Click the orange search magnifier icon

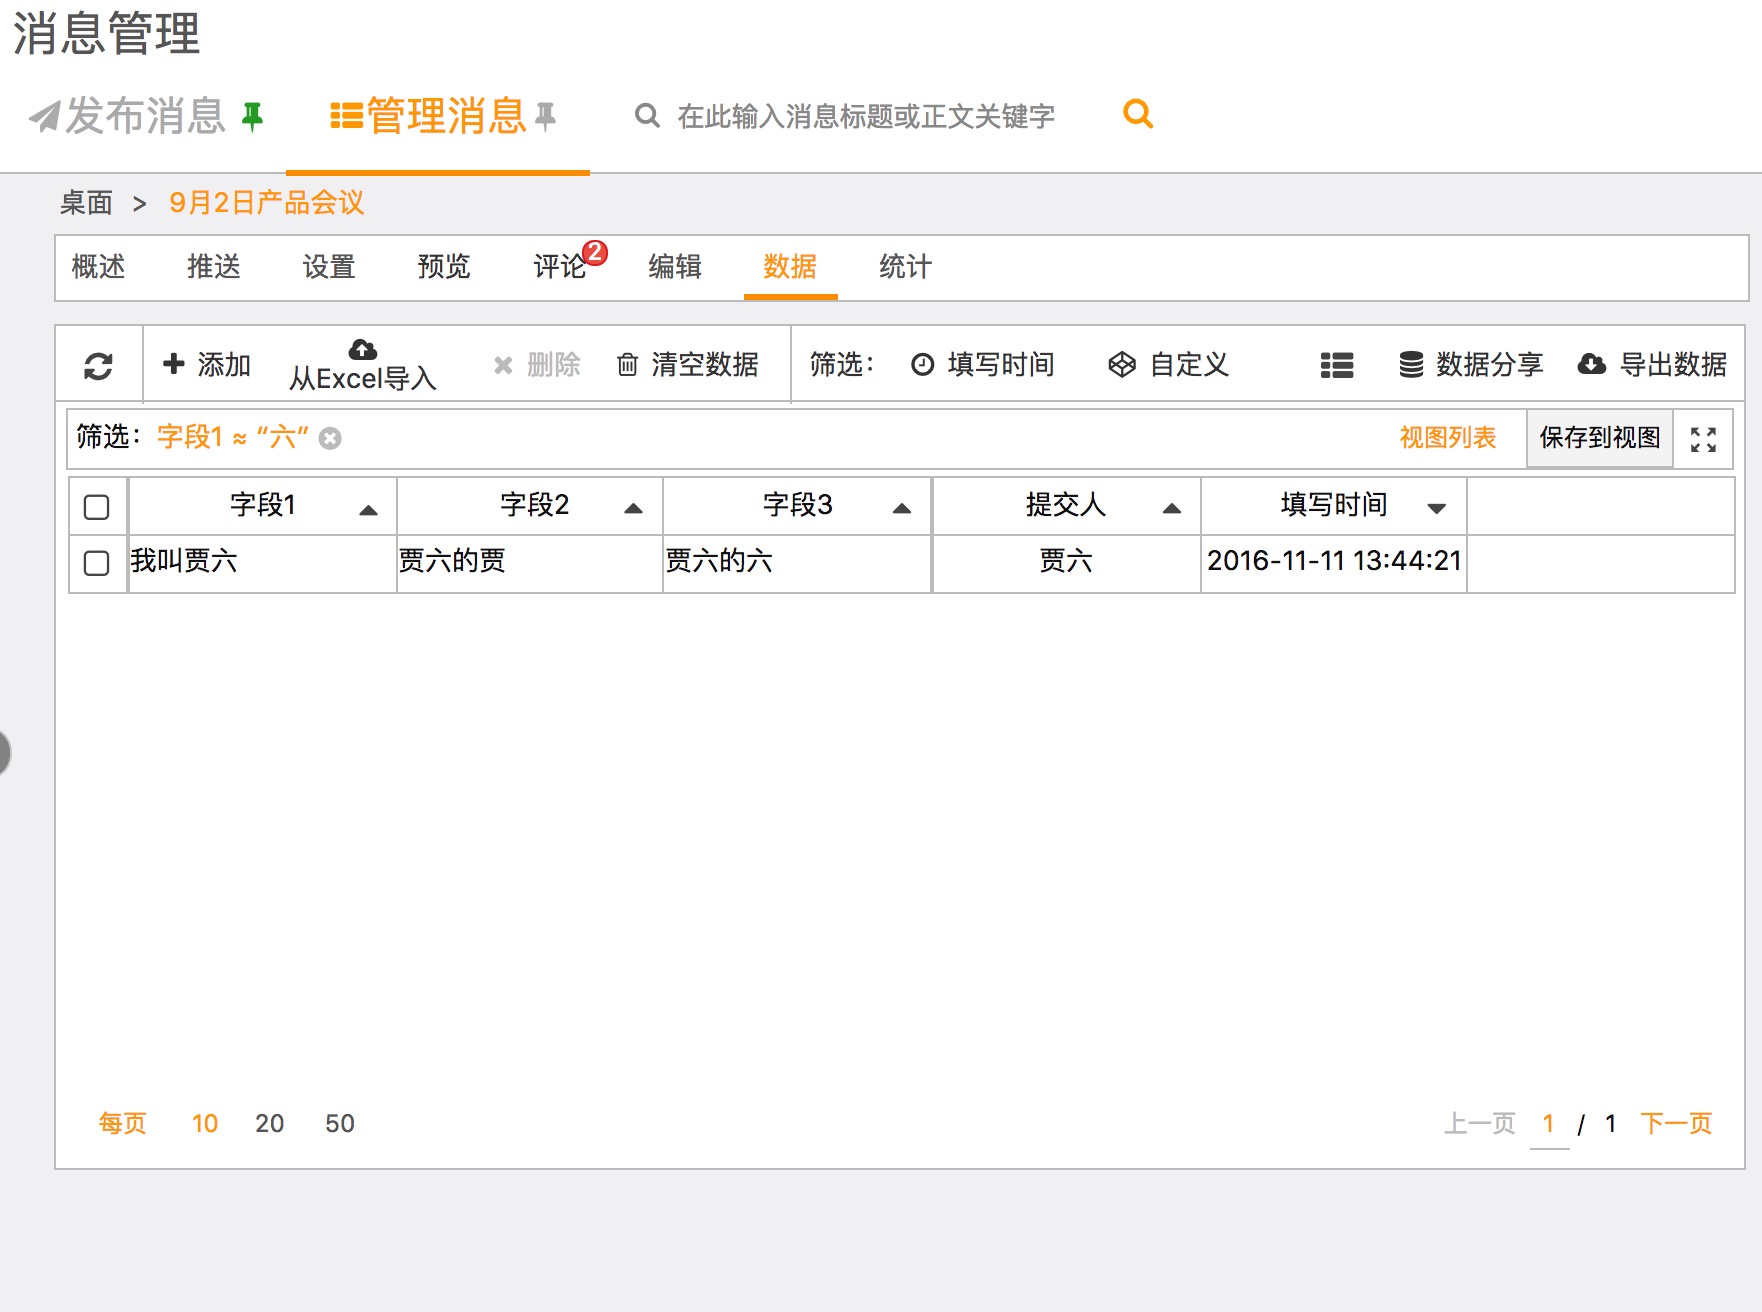click(1138, 114)
